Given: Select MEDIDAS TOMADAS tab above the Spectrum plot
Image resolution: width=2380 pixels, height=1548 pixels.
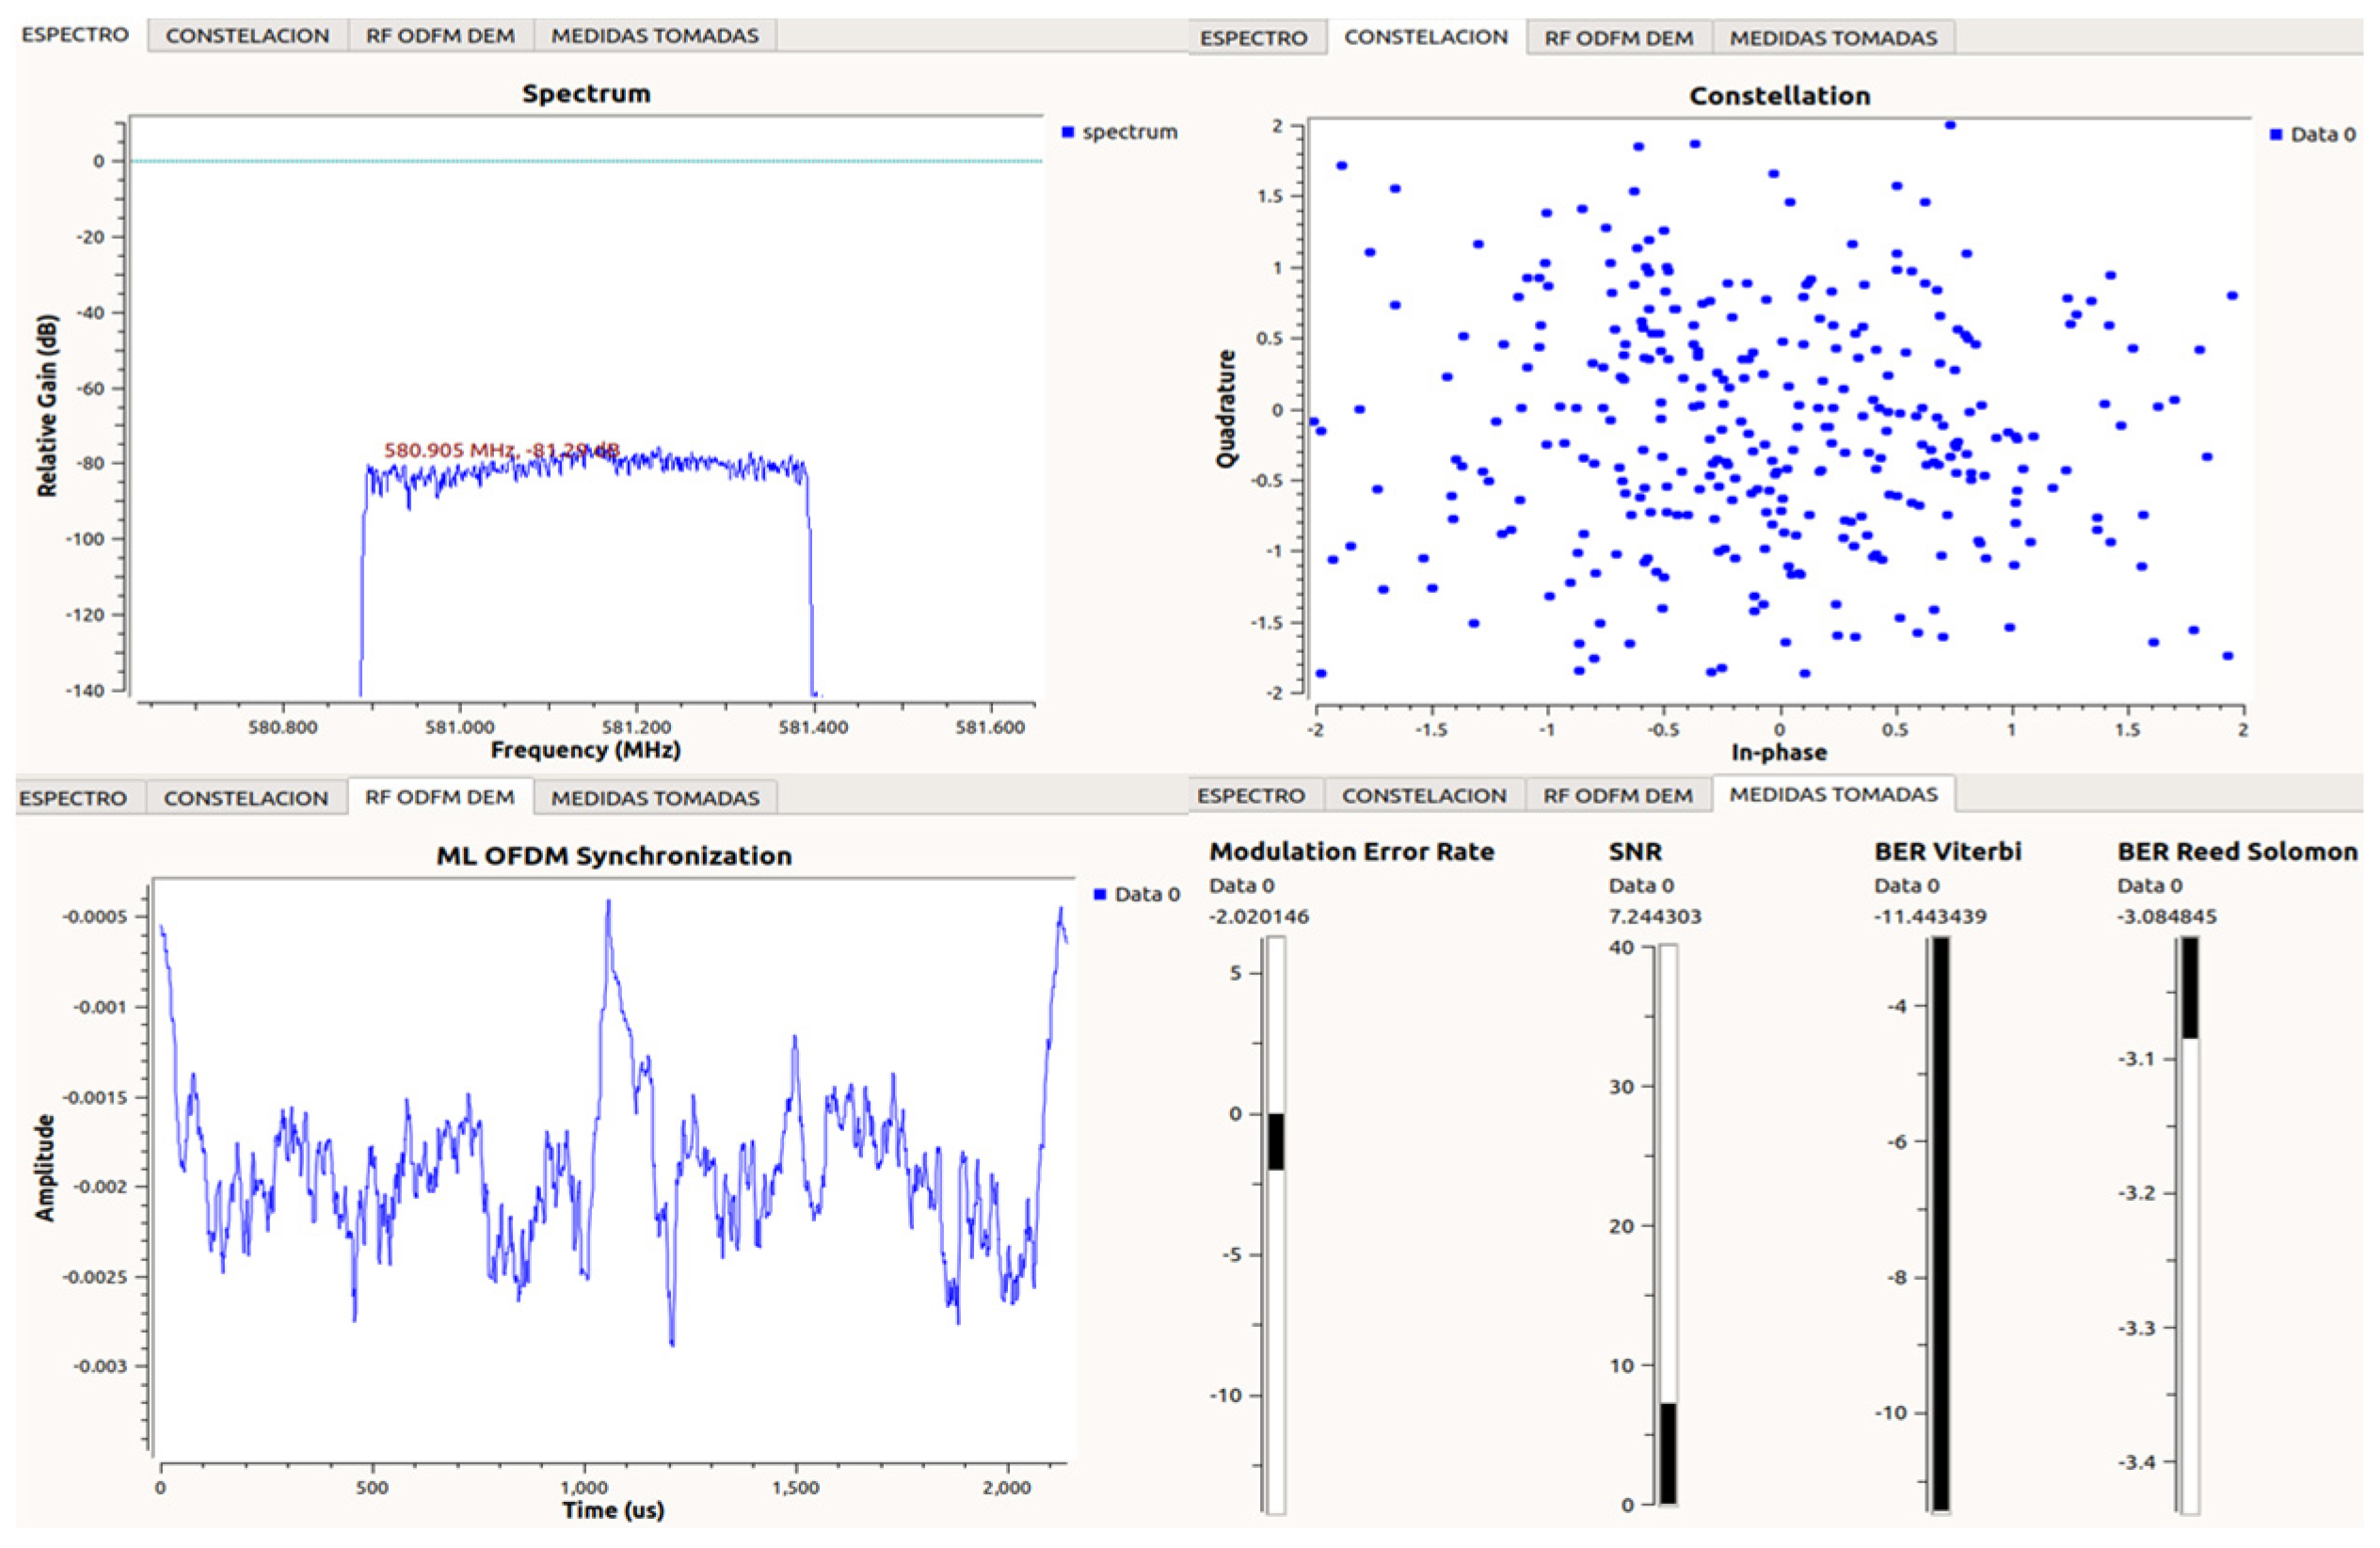Looking at the screenshot, I should pyautogui.click(x=655, y=36).
